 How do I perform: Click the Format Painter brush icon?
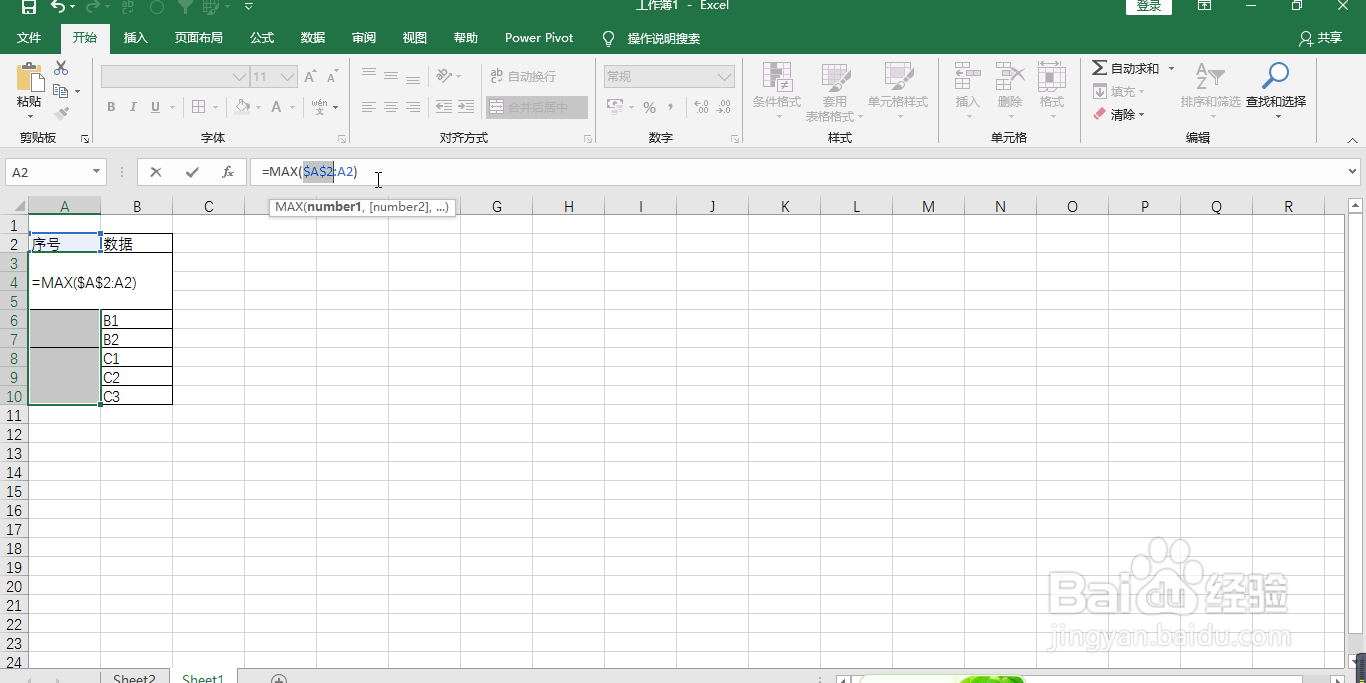[61, 113]
